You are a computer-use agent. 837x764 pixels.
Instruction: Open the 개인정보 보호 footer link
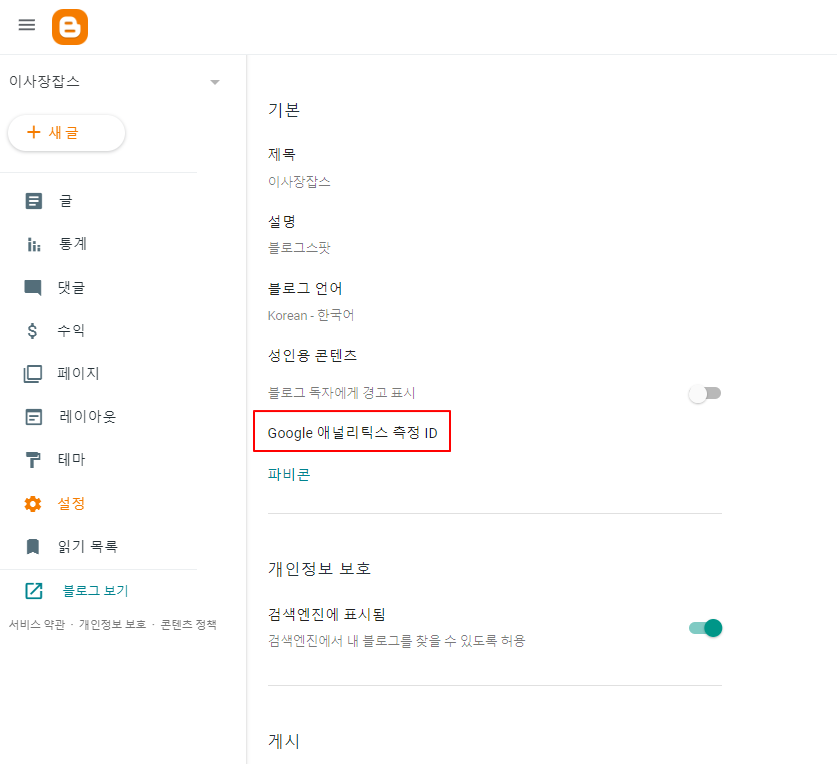pyautogui.click(x=113, y=625)
